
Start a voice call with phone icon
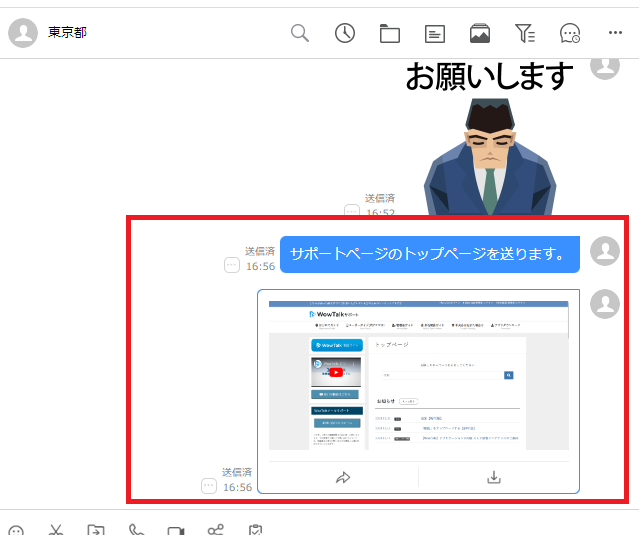[x=136, y=530]
